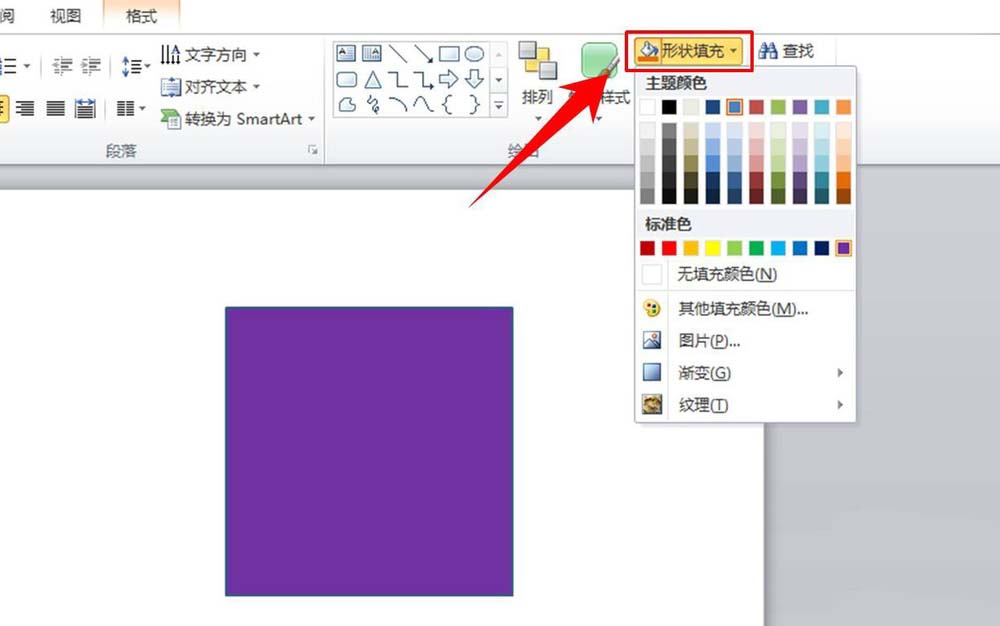Image resolution: width=1000 pixels, height=626 pixels.
Task: Click the 查找 find button
Action: [x=787, y=50]
